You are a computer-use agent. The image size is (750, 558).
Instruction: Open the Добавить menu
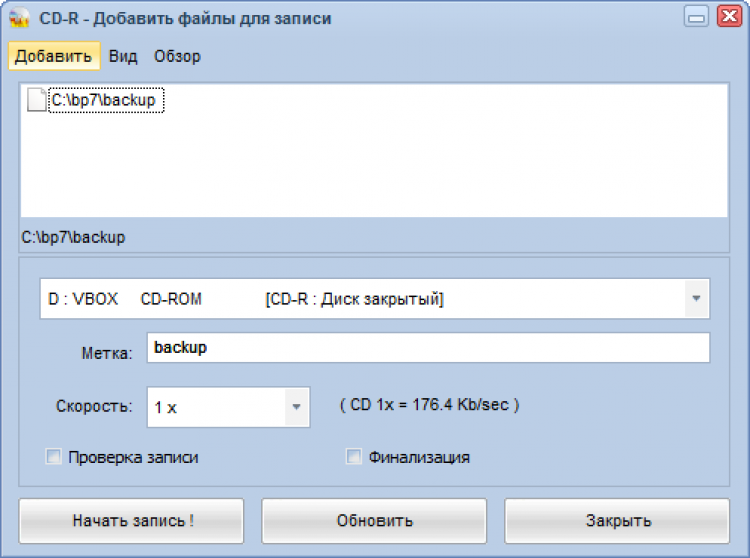[54, 56]
